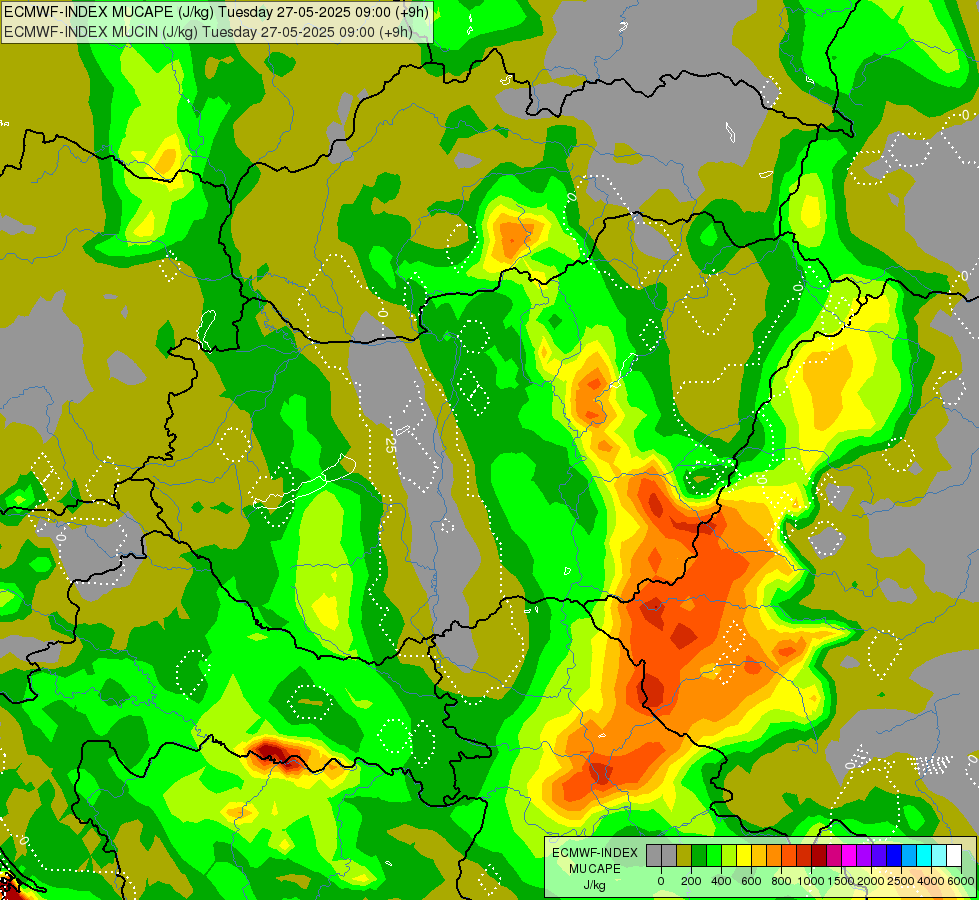
Task: Select the purple legend swatch before 2000
Action: tap(865, 855)
